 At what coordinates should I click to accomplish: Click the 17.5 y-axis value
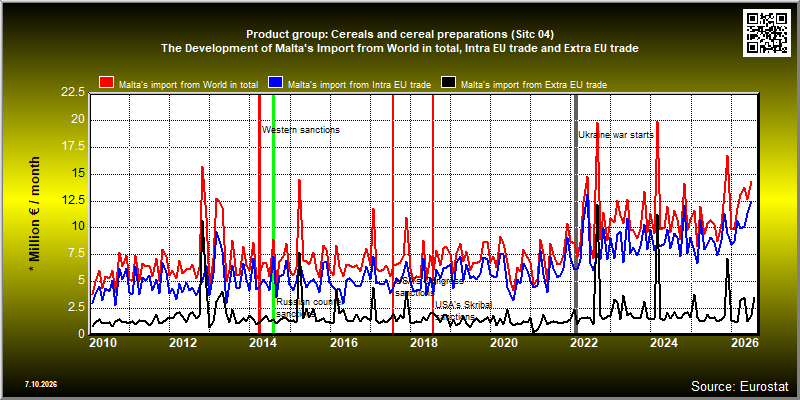click(x=75, y=146)
